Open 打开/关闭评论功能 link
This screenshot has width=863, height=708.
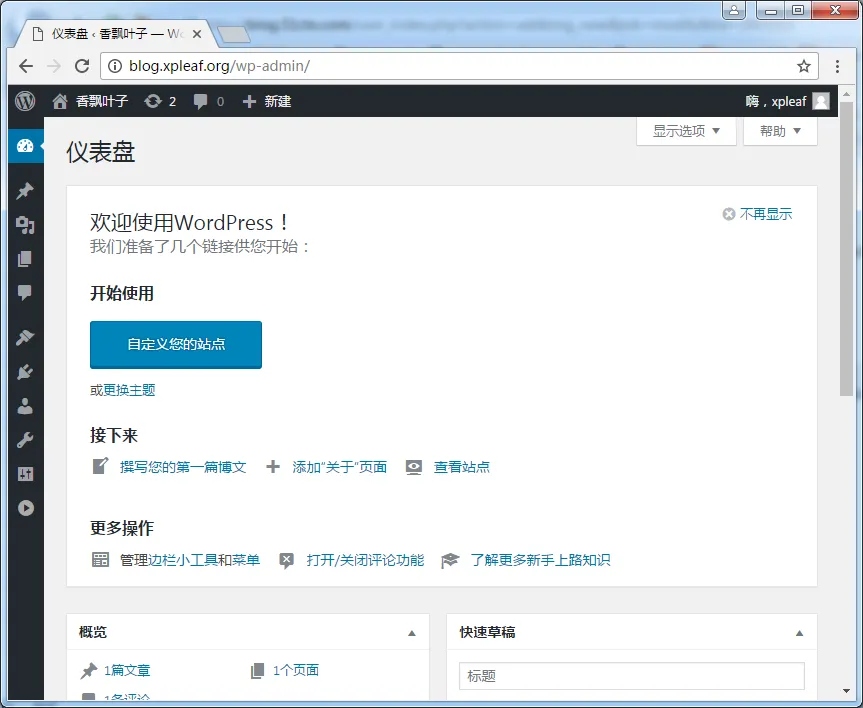(365, 560)
